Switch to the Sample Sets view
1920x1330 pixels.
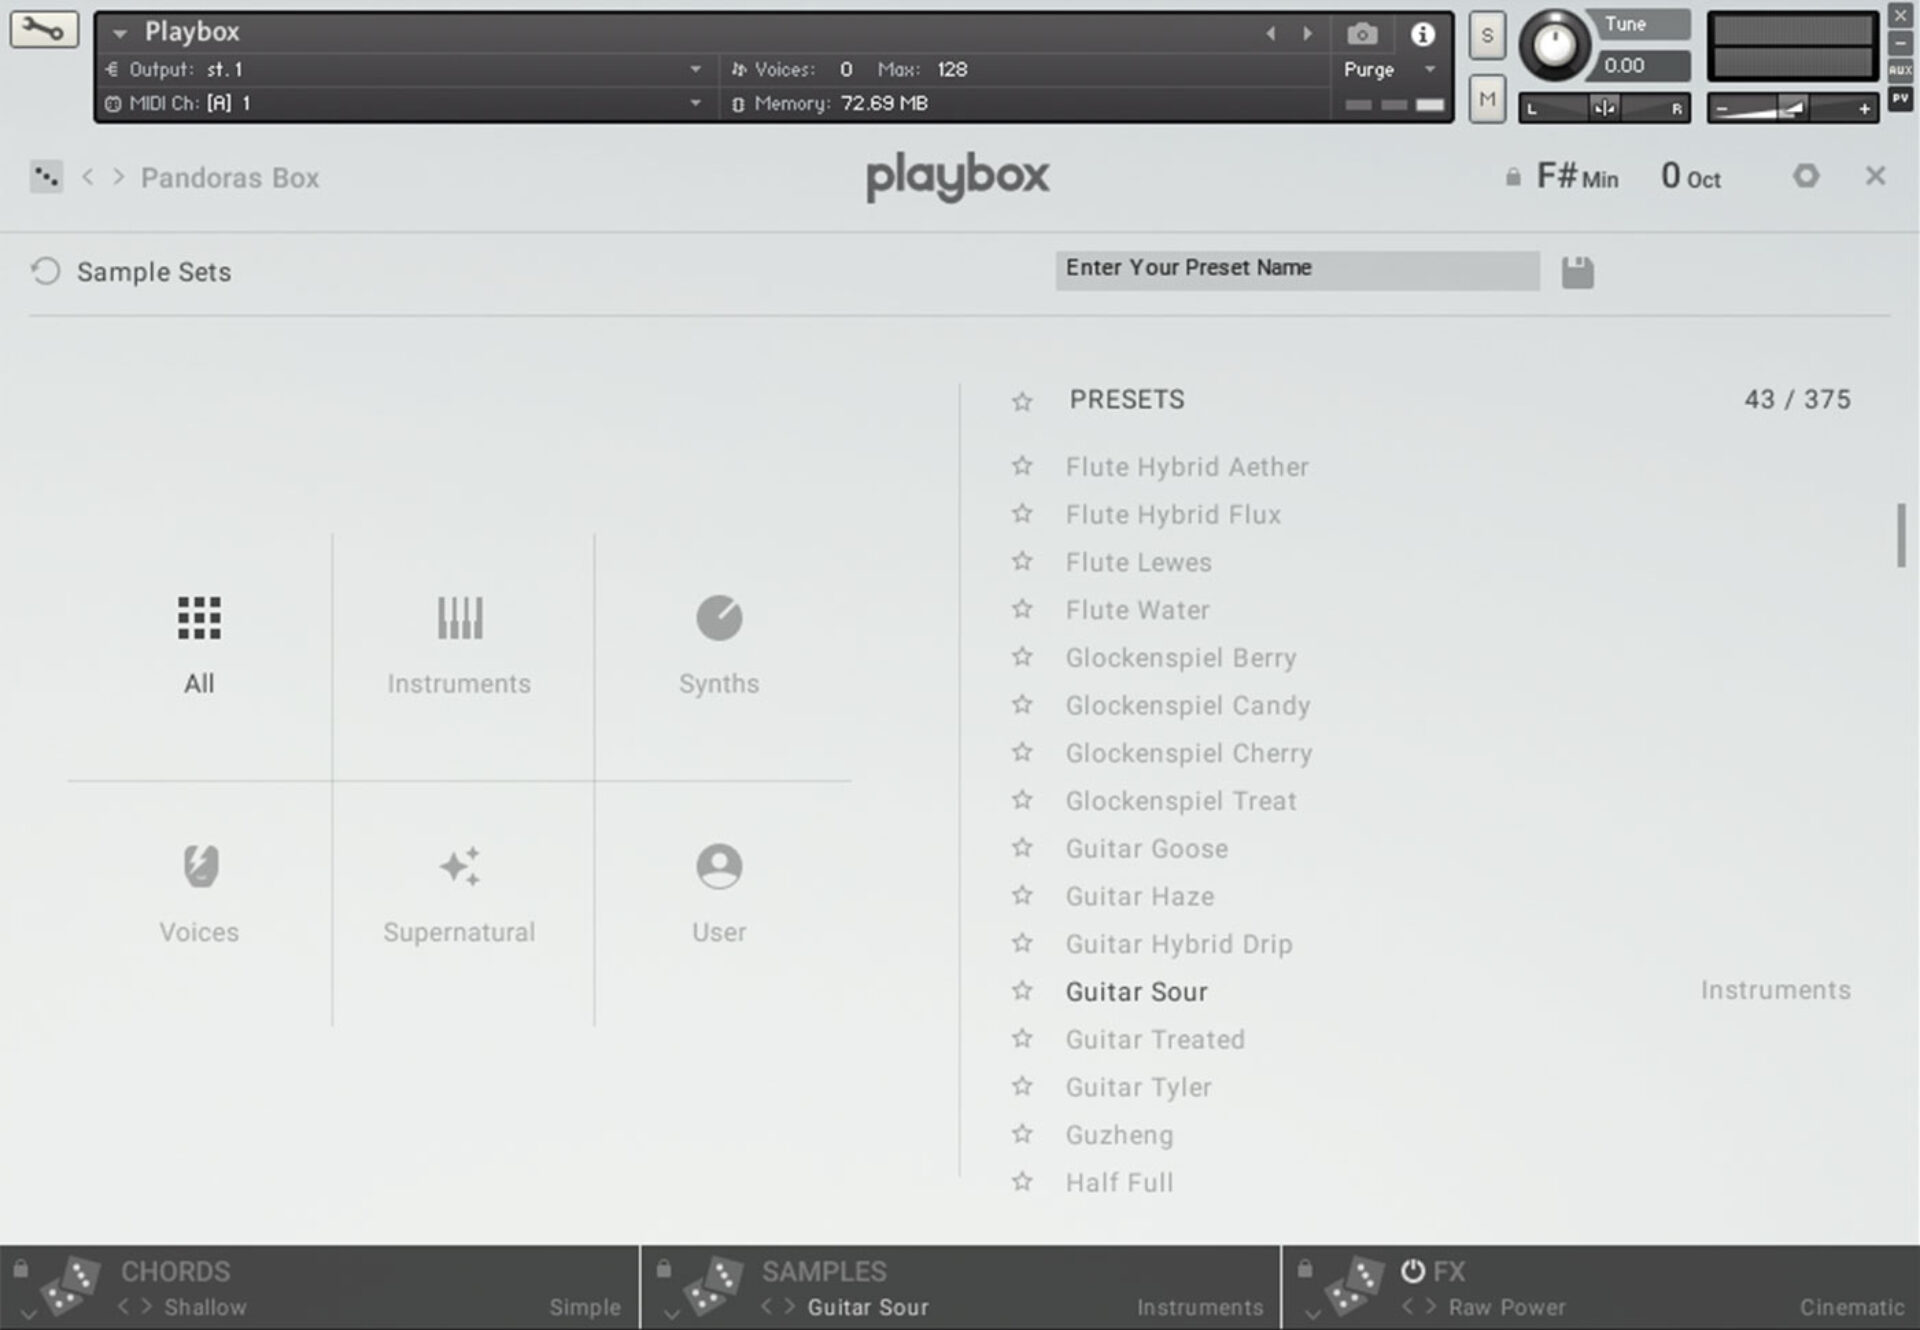pyautogui.click(x=154, y=271)
